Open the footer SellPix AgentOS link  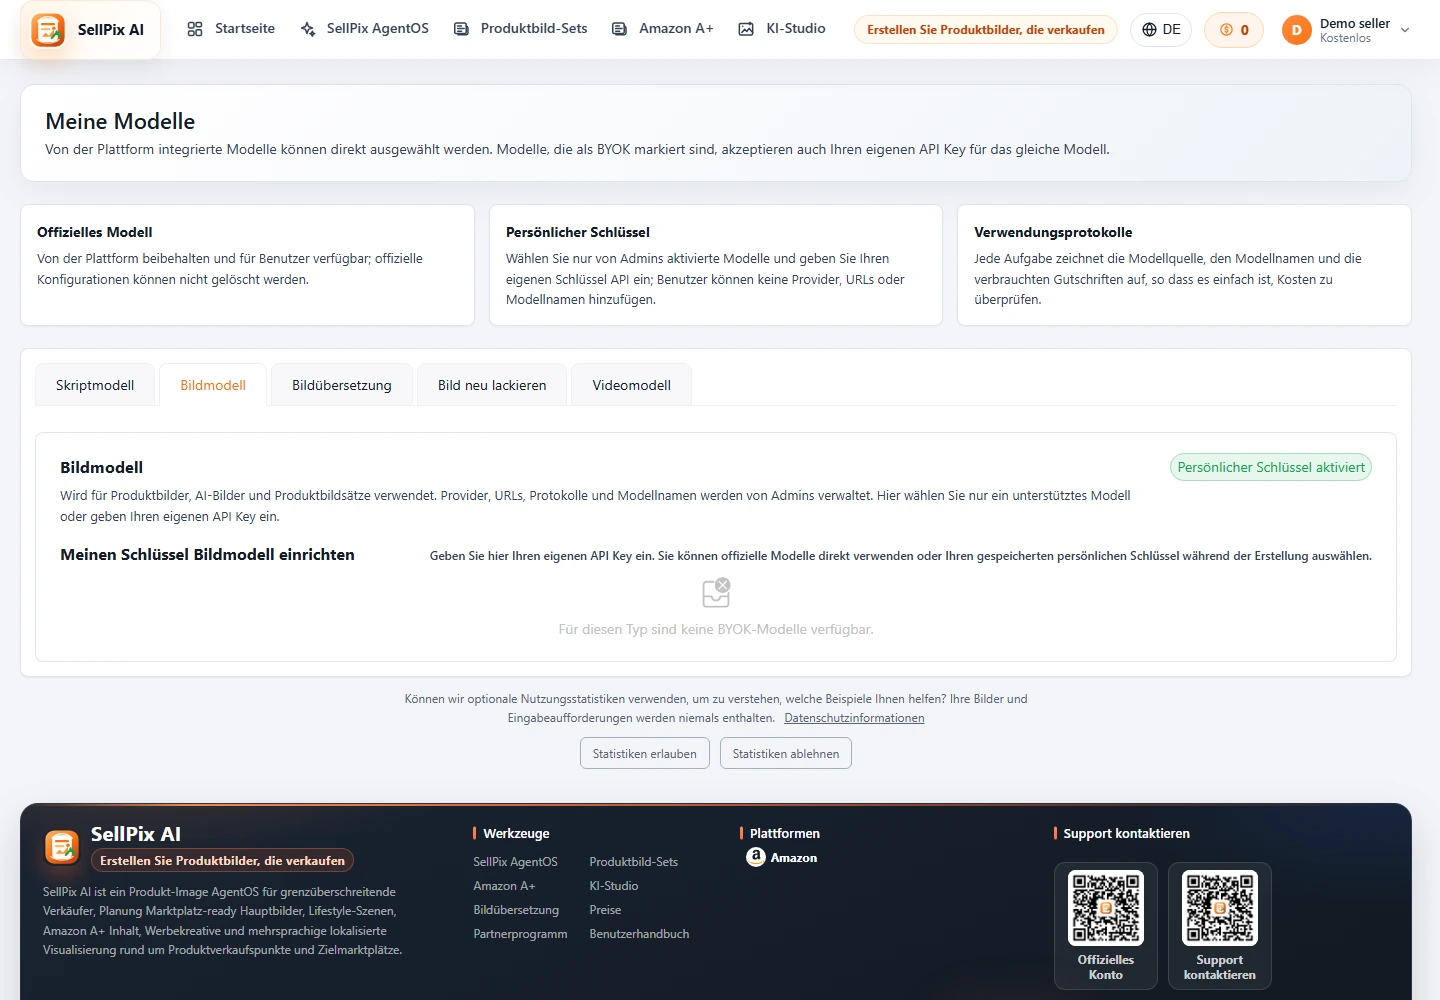515,862
